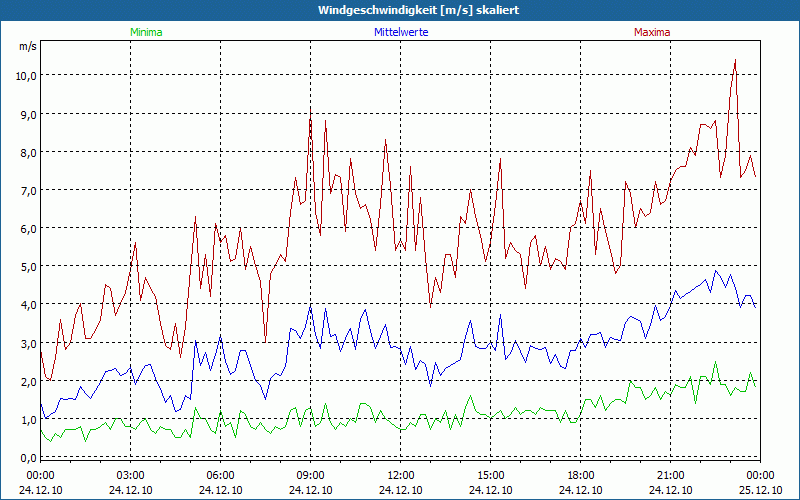This screenshot has height=500, width=800.
Task: Click the red Maxima peak above 10 m/s
Action: pos(735,60)
